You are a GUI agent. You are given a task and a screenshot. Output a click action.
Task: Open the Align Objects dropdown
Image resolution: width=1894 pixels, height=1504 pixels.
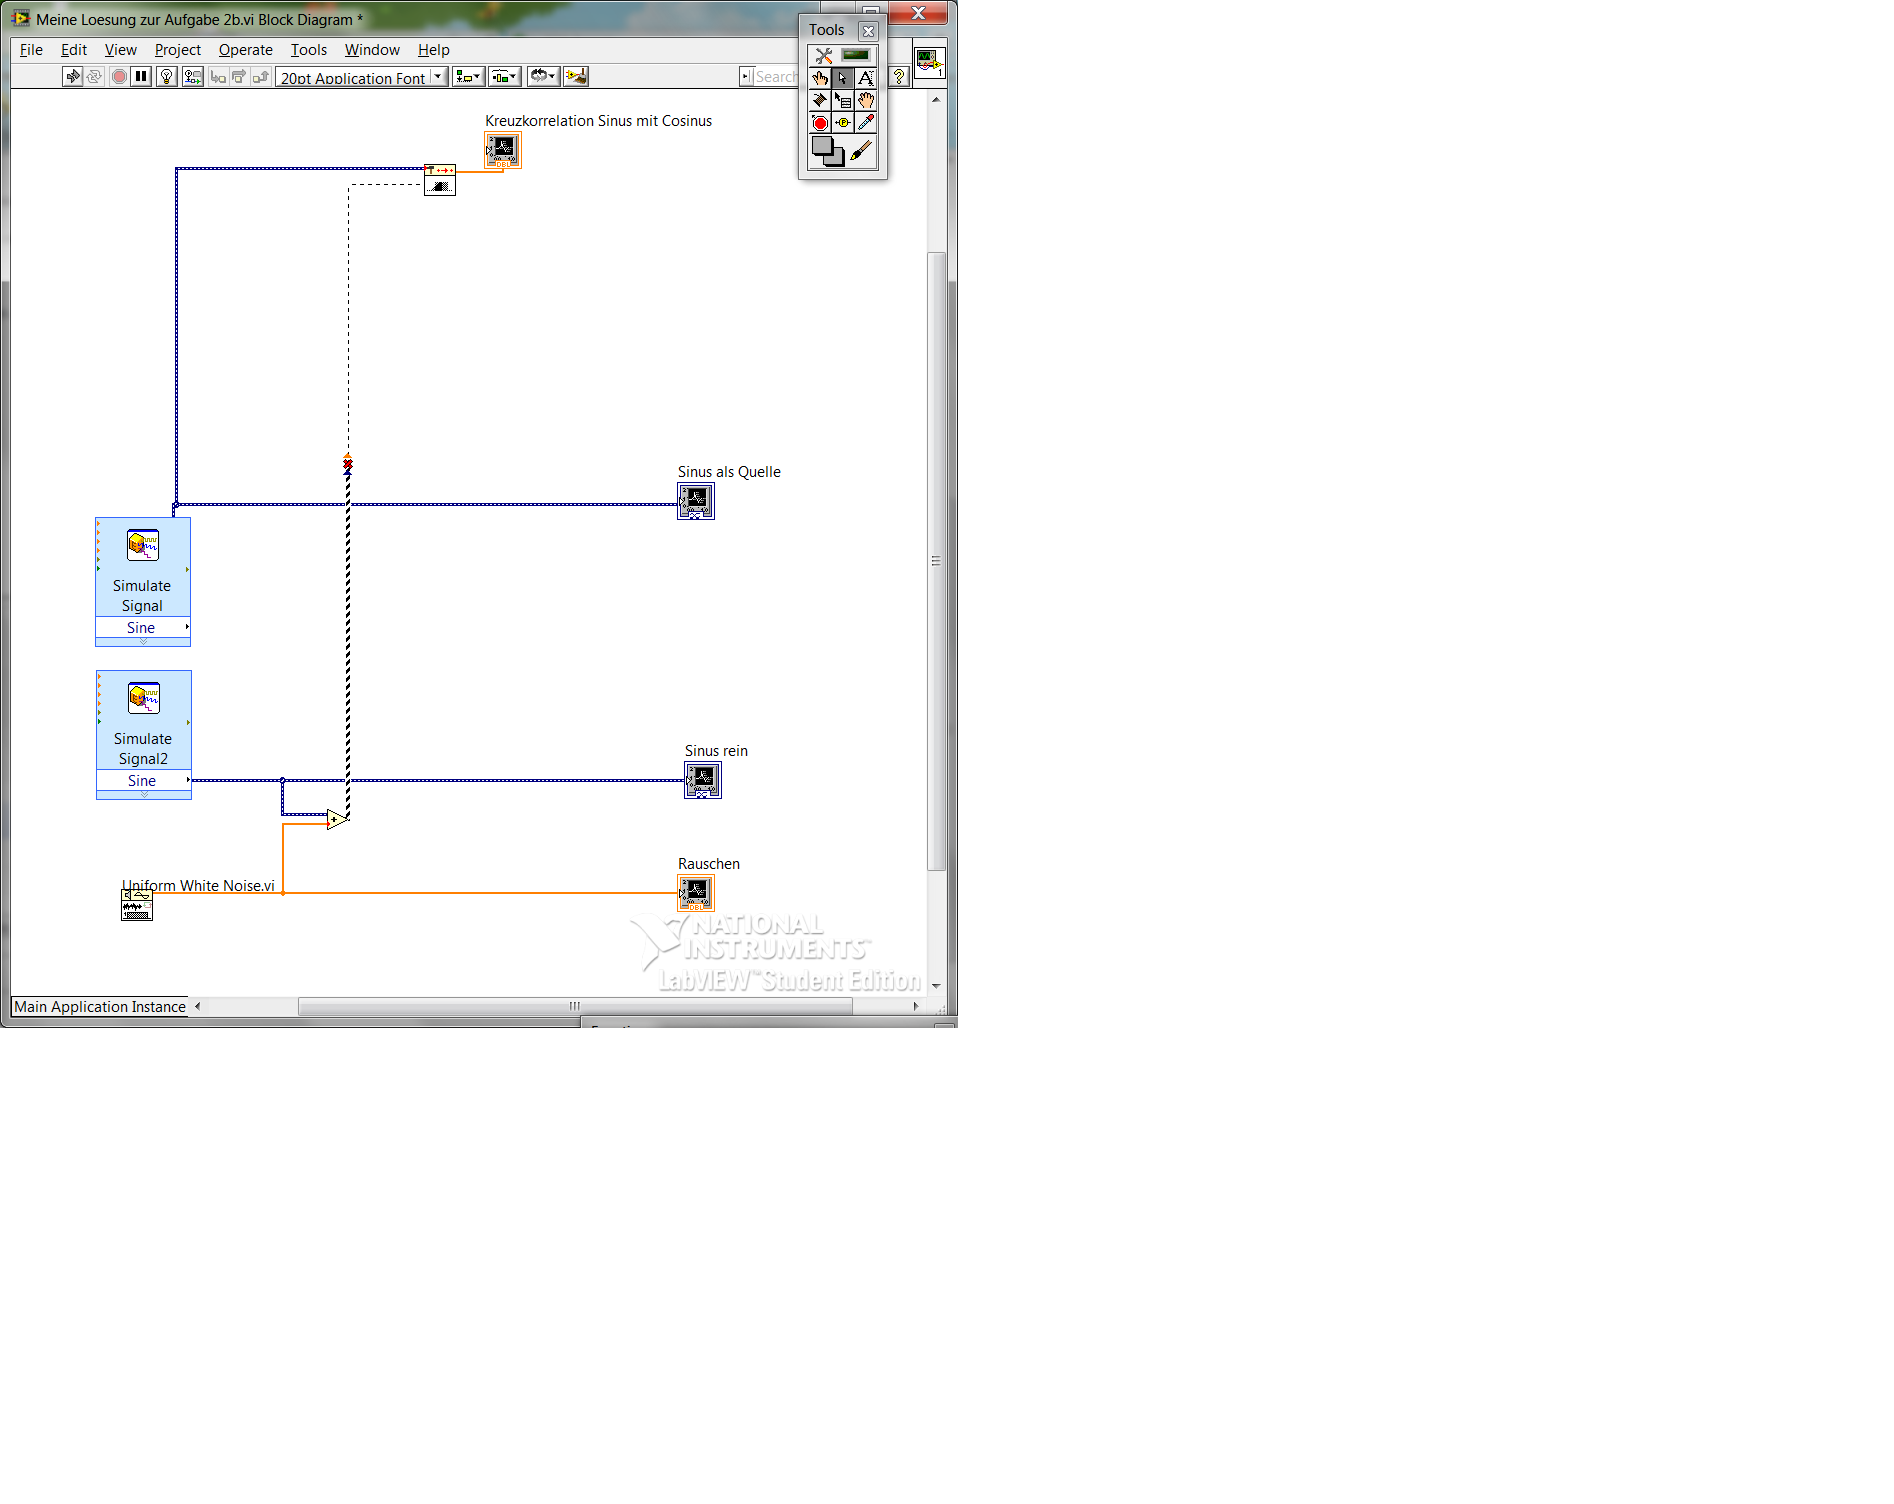(468, 77)
